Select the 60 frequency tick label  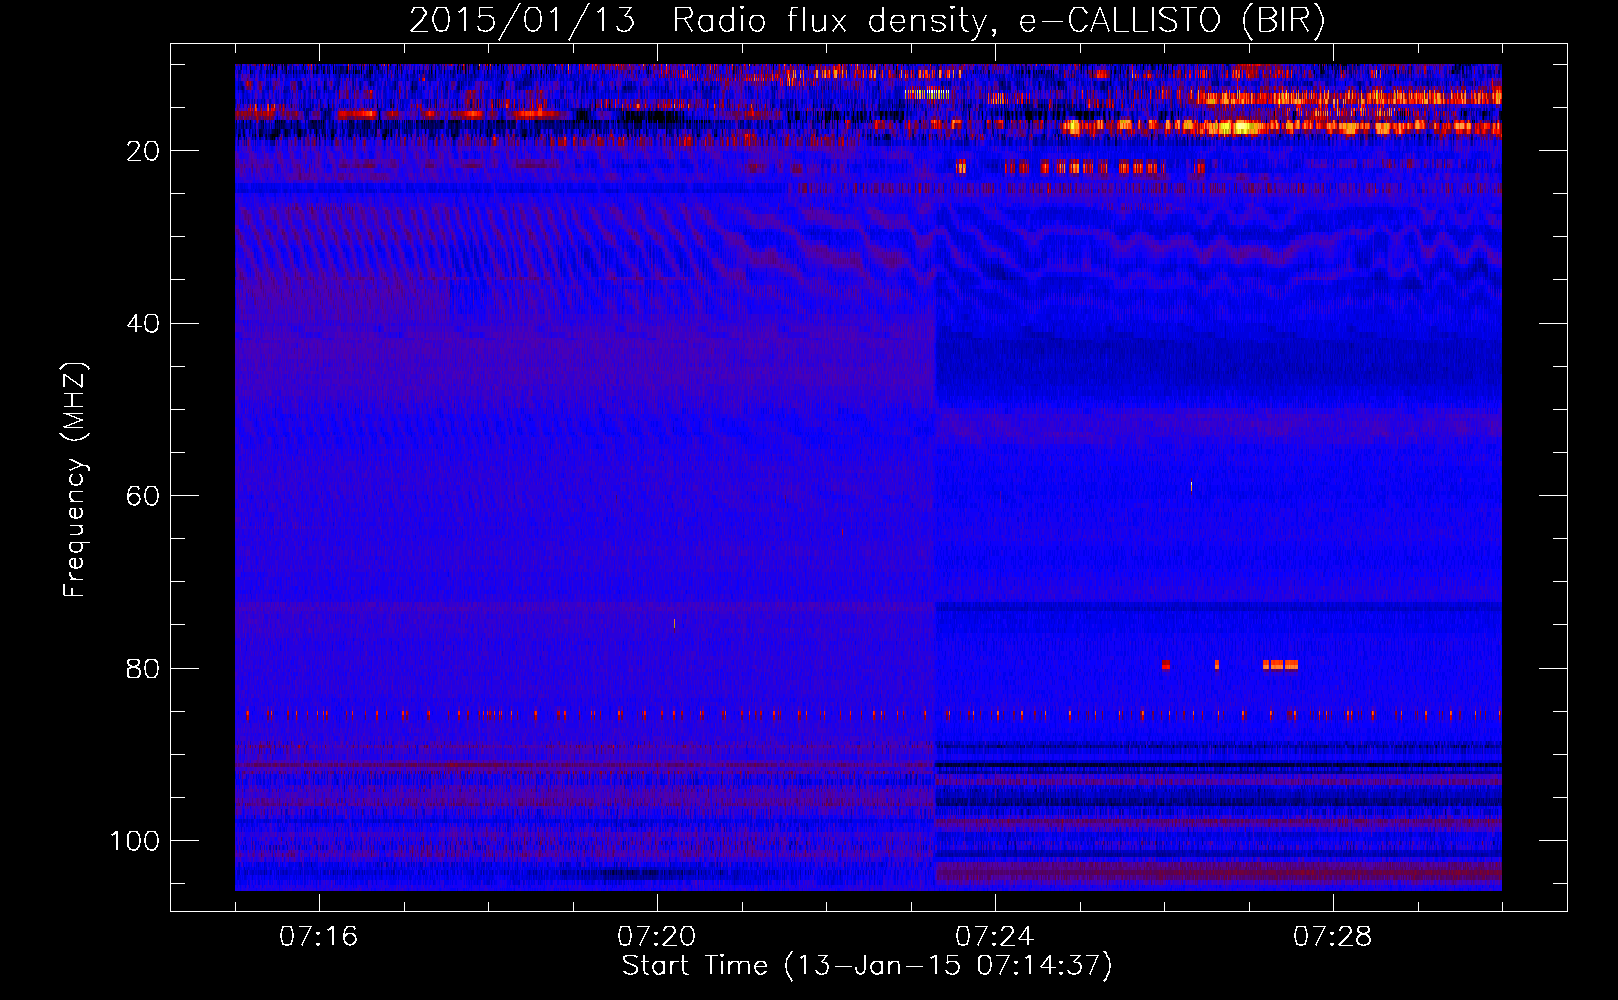point(143,496)
